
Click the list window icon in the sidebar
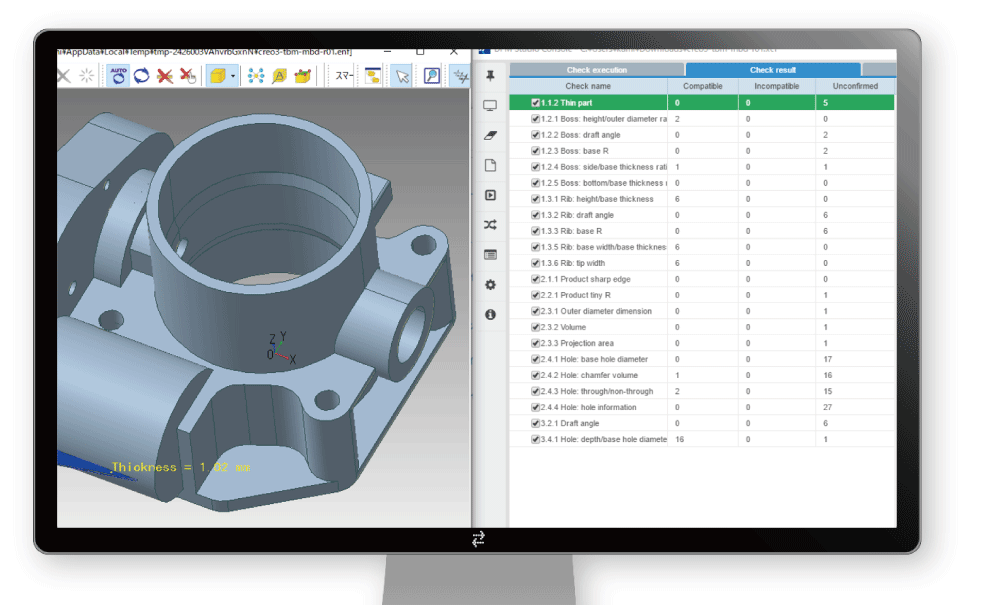490,255
